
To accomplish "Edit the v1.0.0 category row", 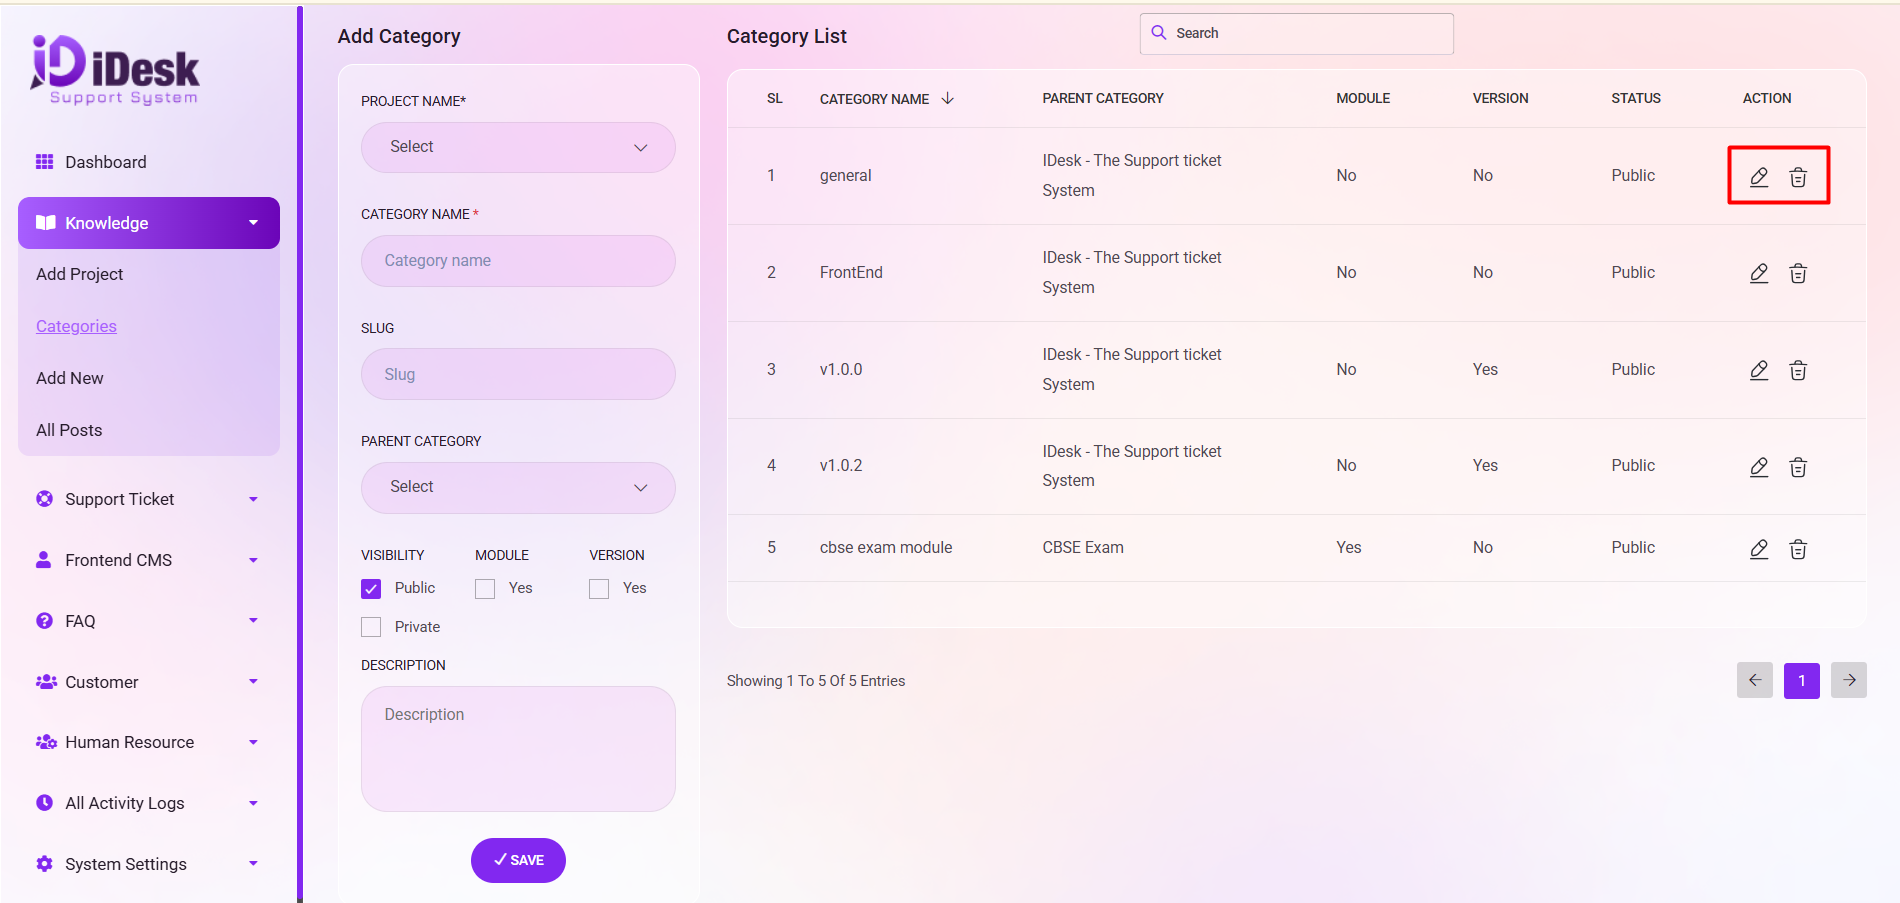I will 1759,370.
